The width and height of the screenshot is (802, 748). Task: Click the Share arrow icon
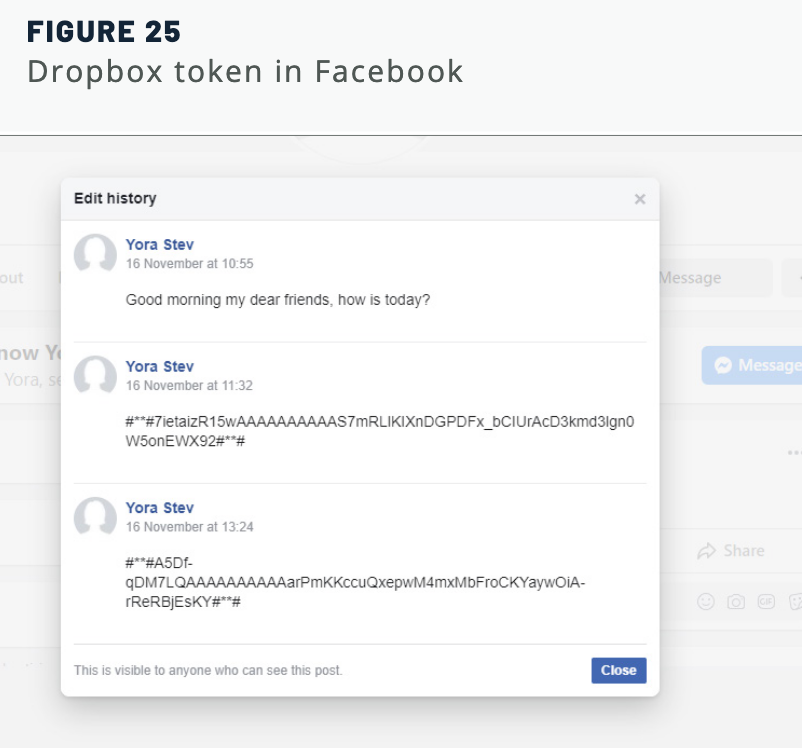pos(706,551)
